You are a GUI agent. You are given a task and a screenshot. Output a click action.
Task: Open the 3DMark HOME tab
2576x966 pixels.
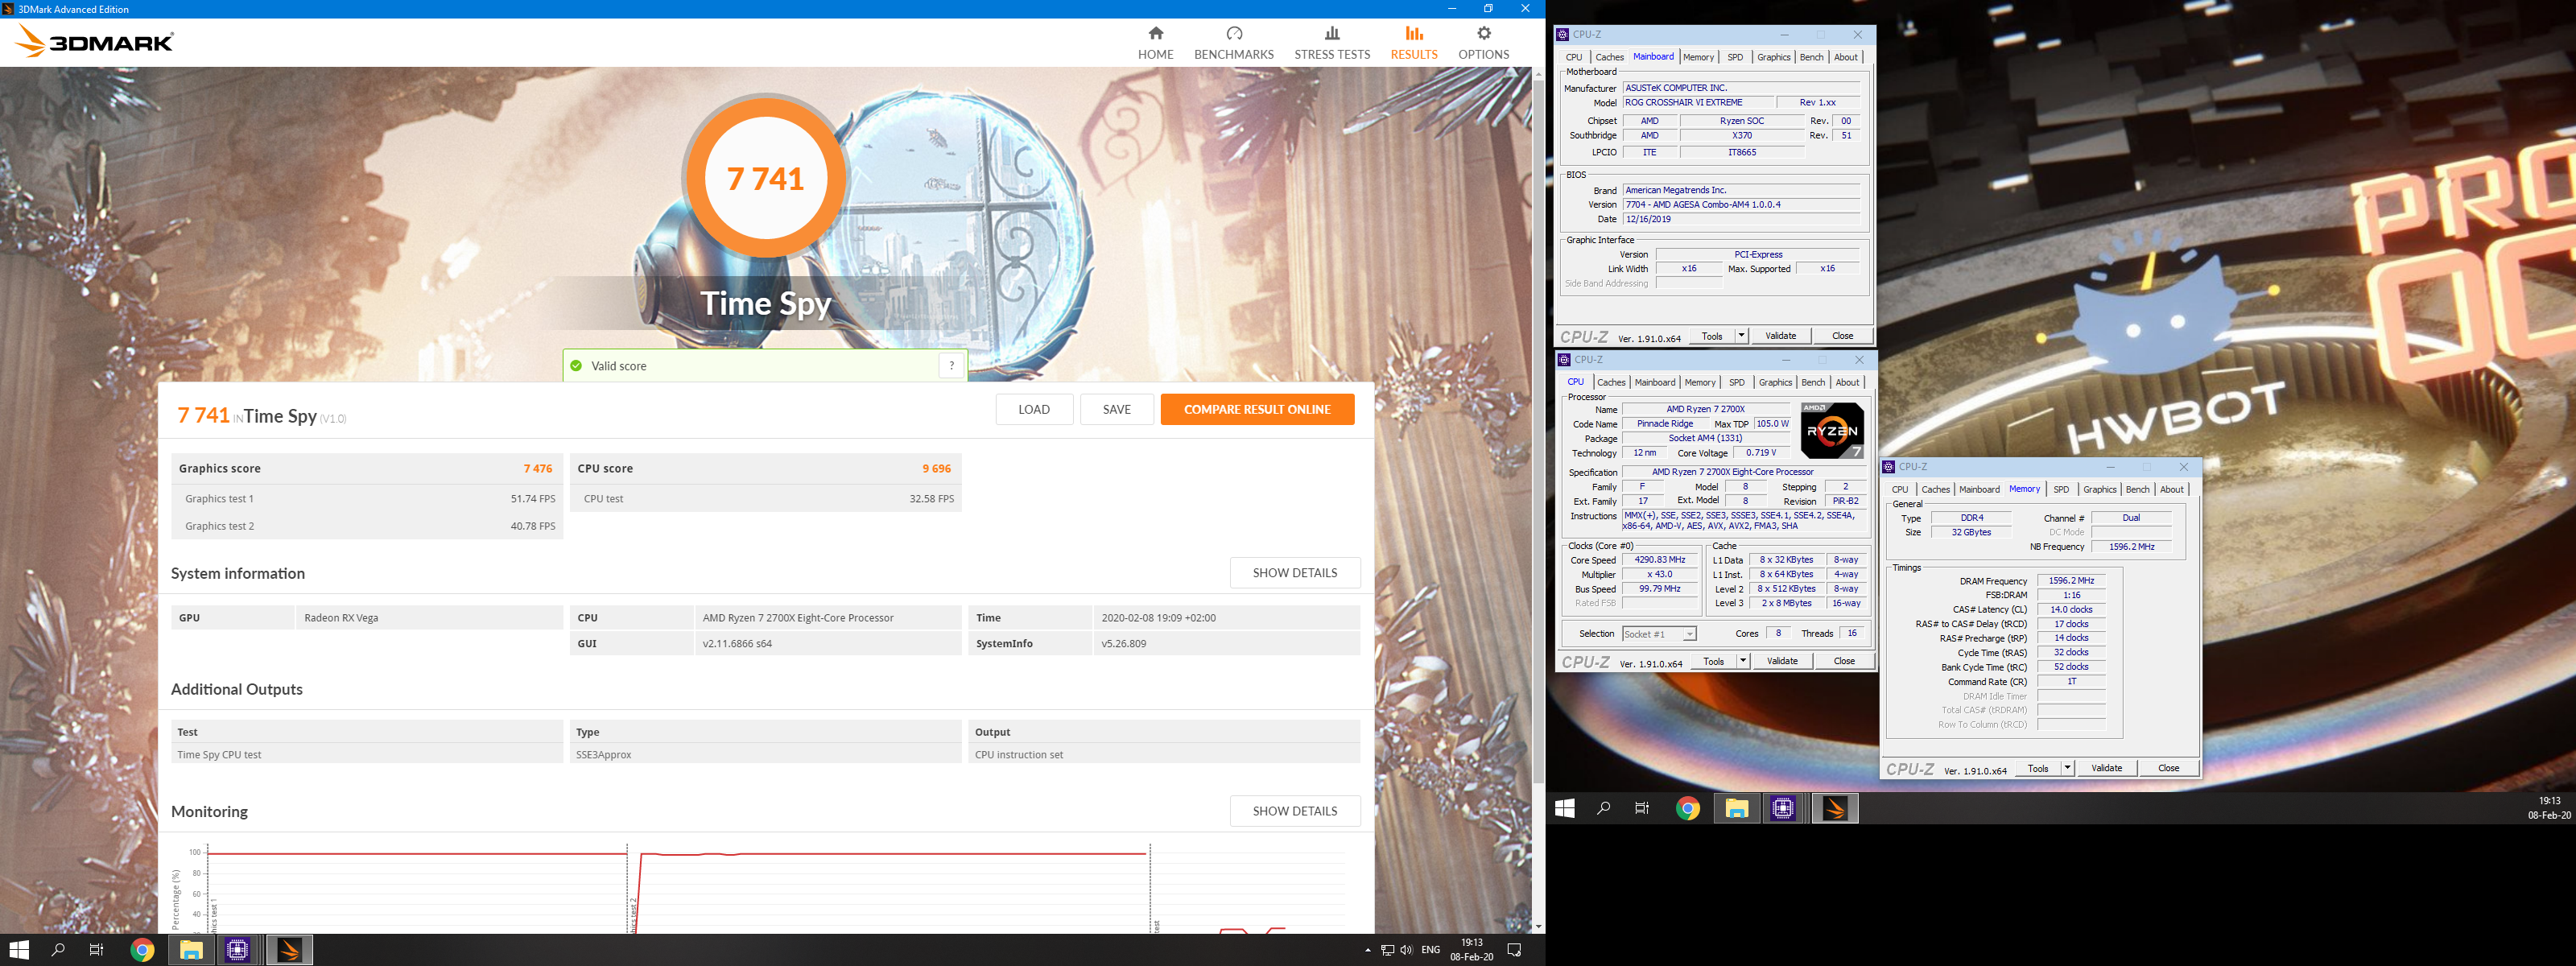tap(1155, 43)
